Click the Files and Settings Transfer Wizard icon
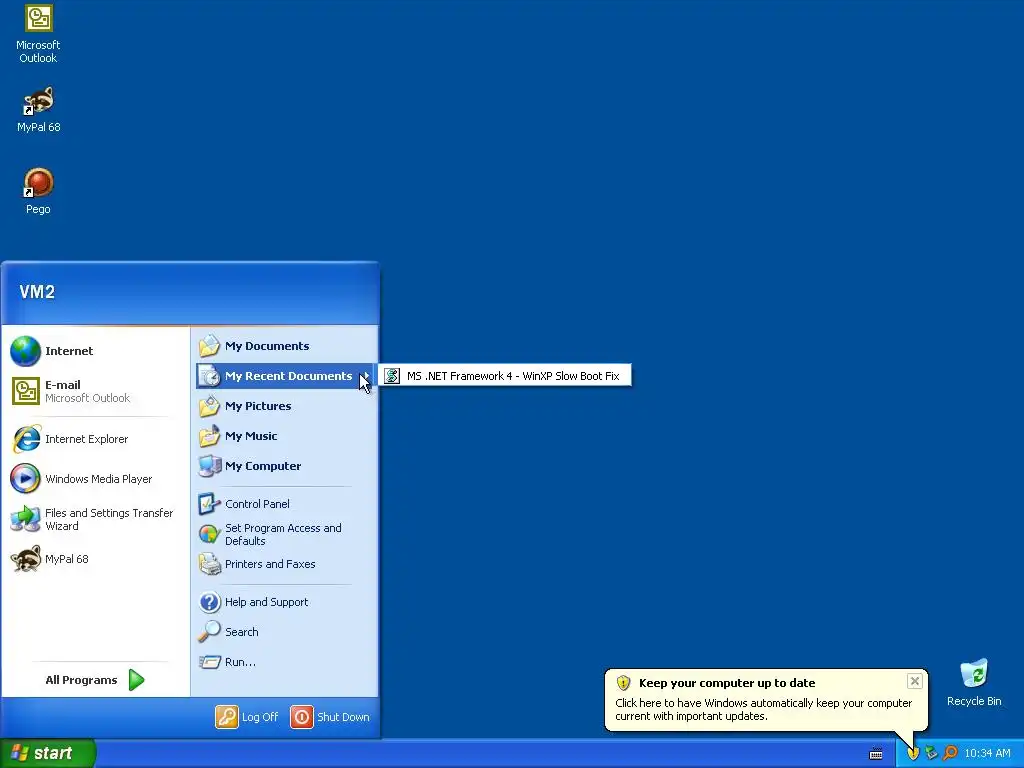The height and width of the screenshot is (768, 1024). [25, 519]
